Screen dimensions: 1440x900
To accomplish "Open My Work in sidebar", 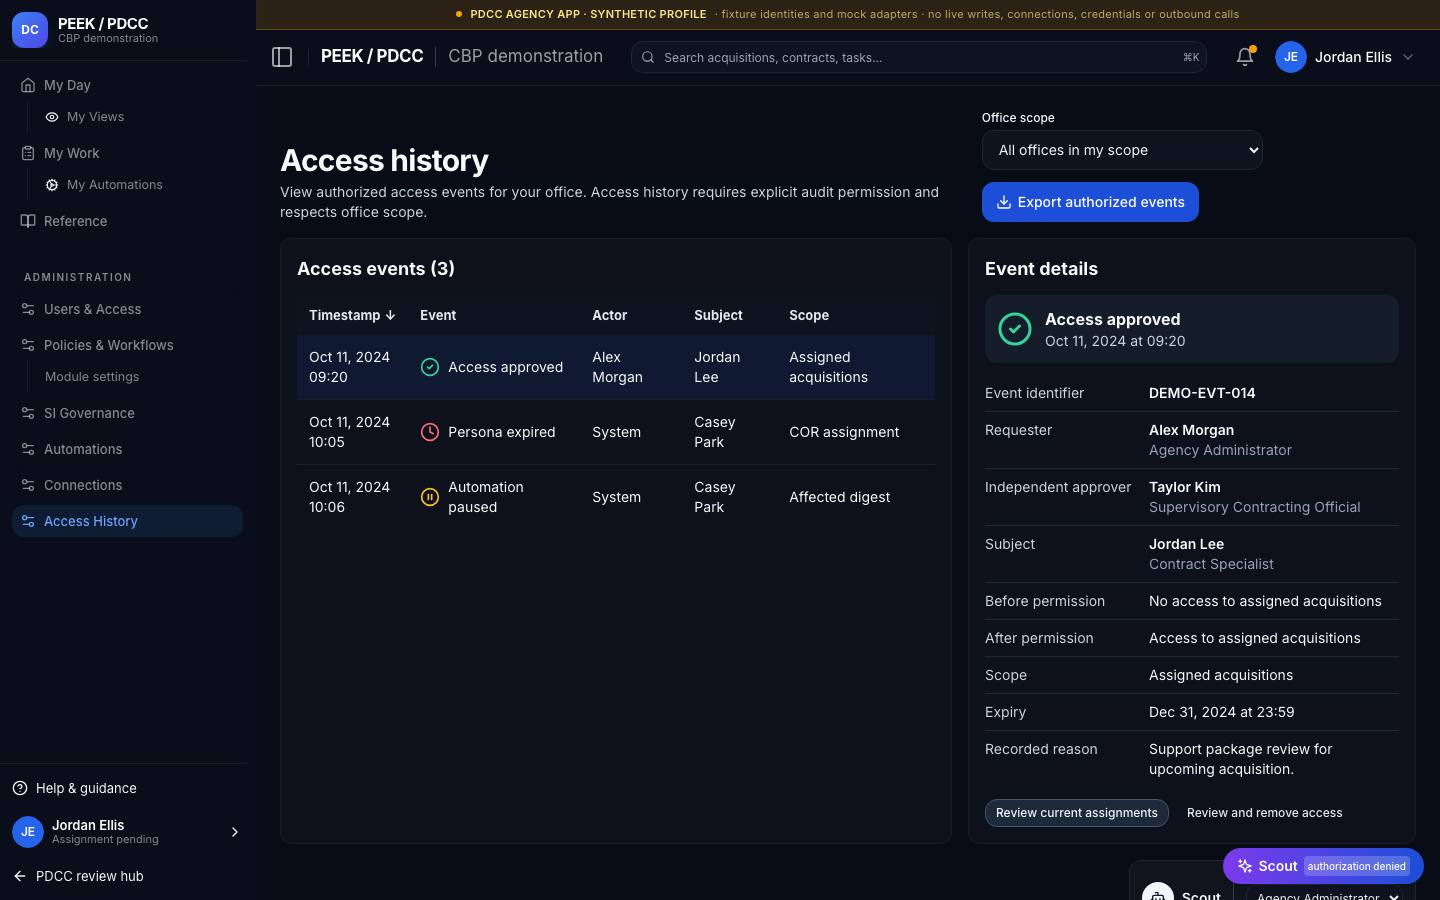I will click(127, 153).
